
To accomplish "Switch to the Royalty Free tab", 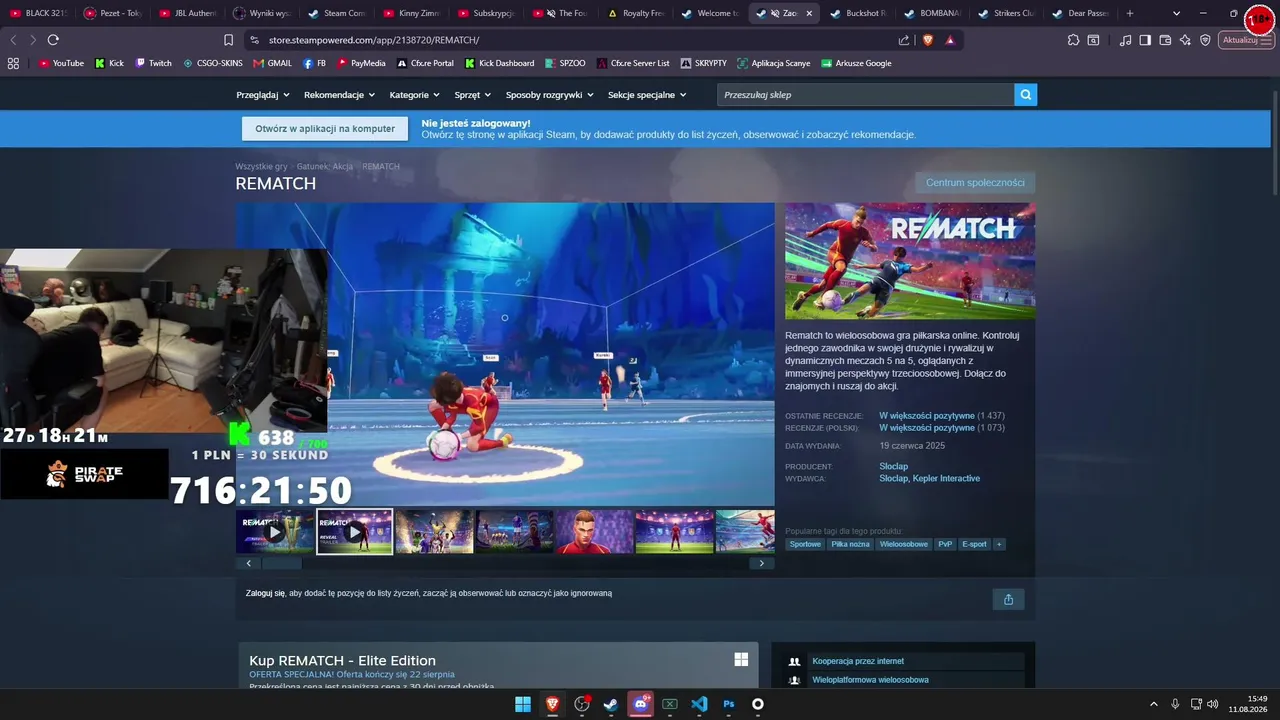I will 637,13.
